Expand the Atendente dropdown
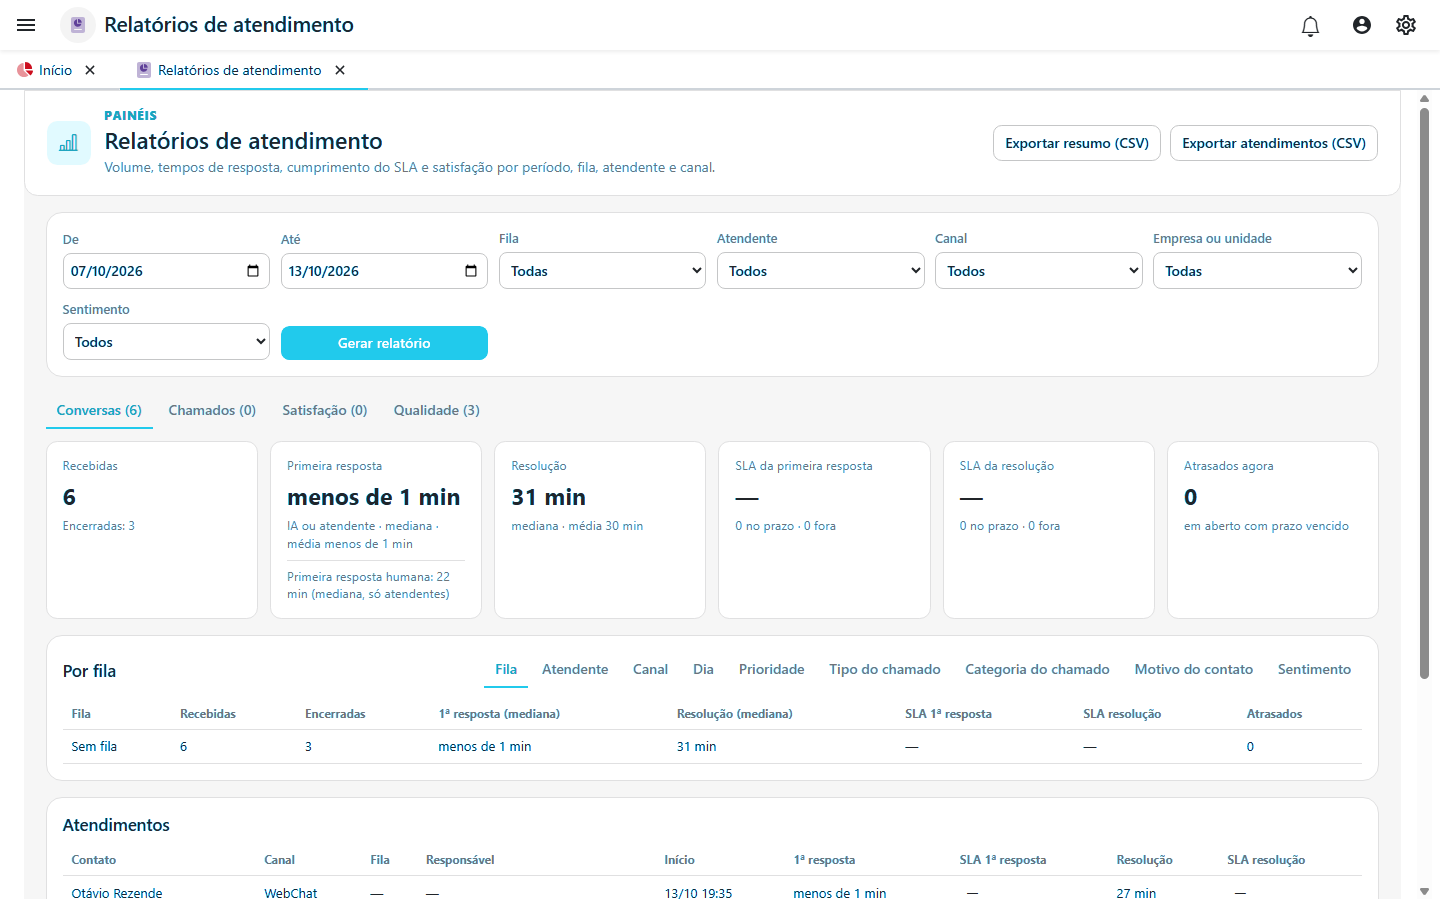 820,271
